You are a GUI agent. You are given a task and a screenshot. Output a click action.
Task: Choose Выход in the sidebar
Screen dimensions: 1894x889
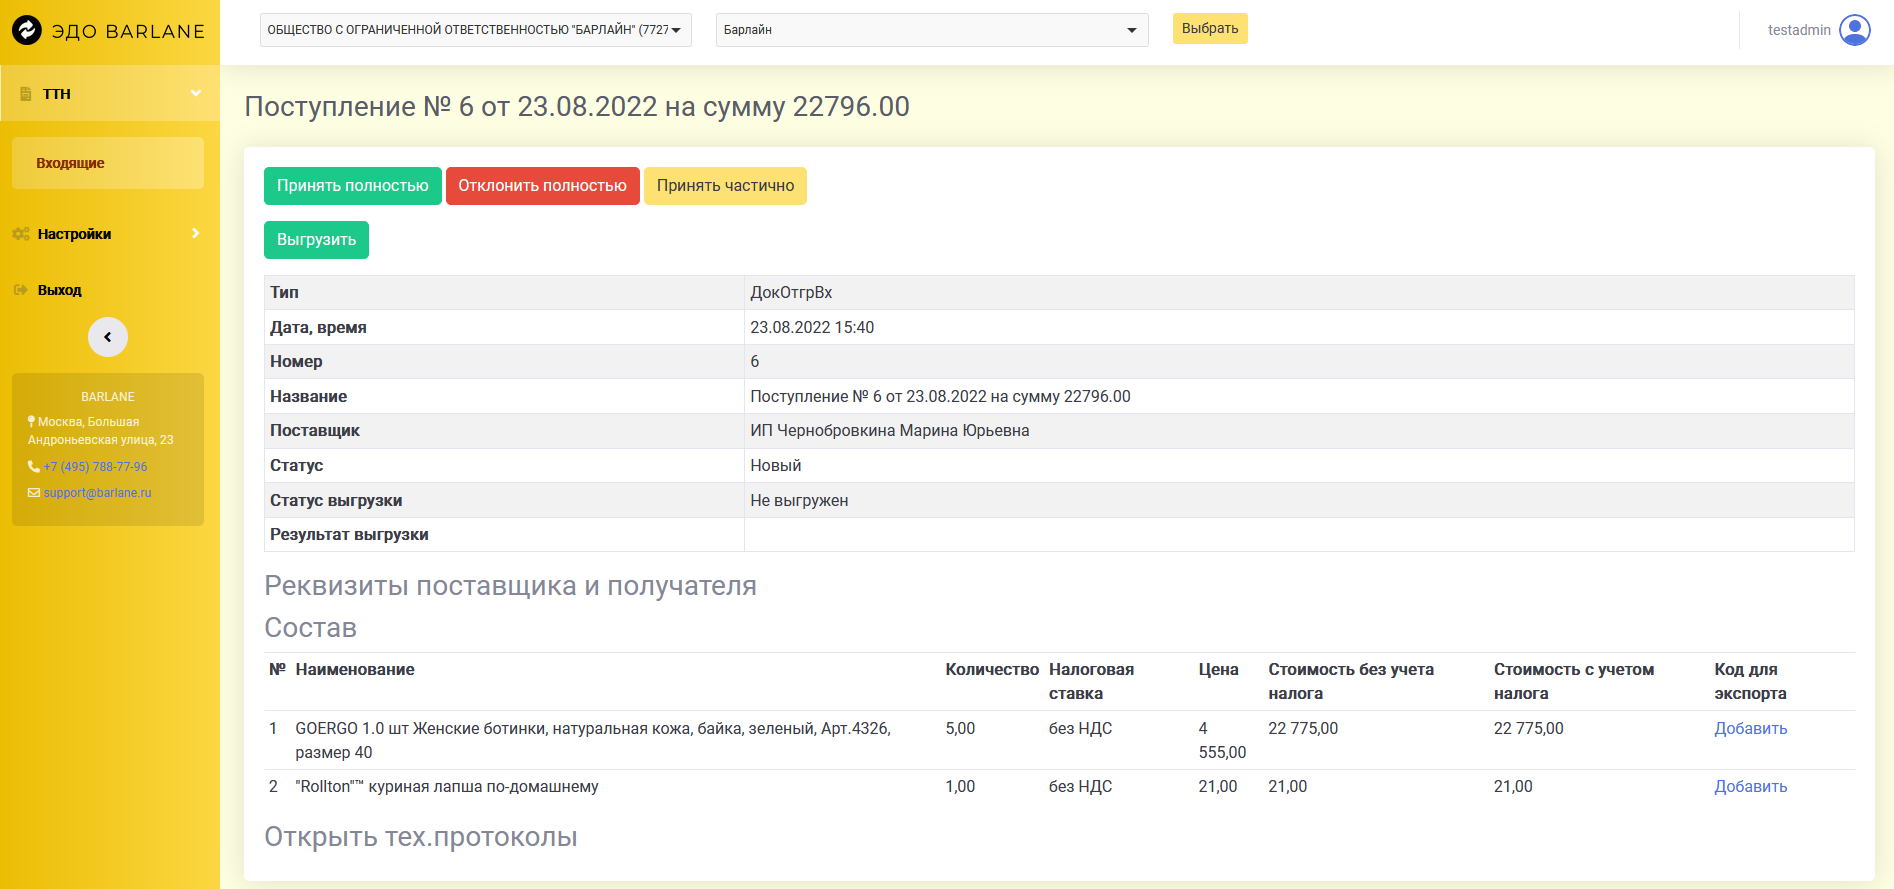(x=110, y=290)
